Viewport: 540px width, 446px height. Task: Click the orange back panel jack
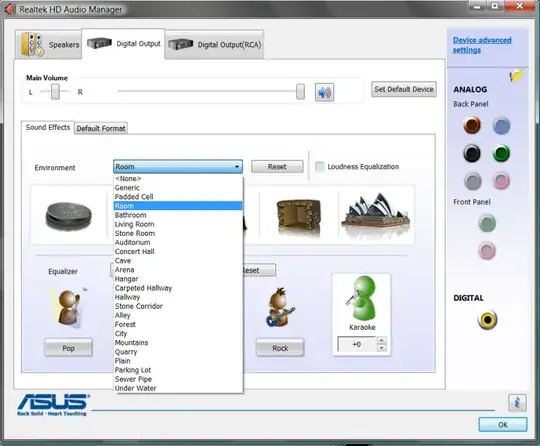[471, 125]
